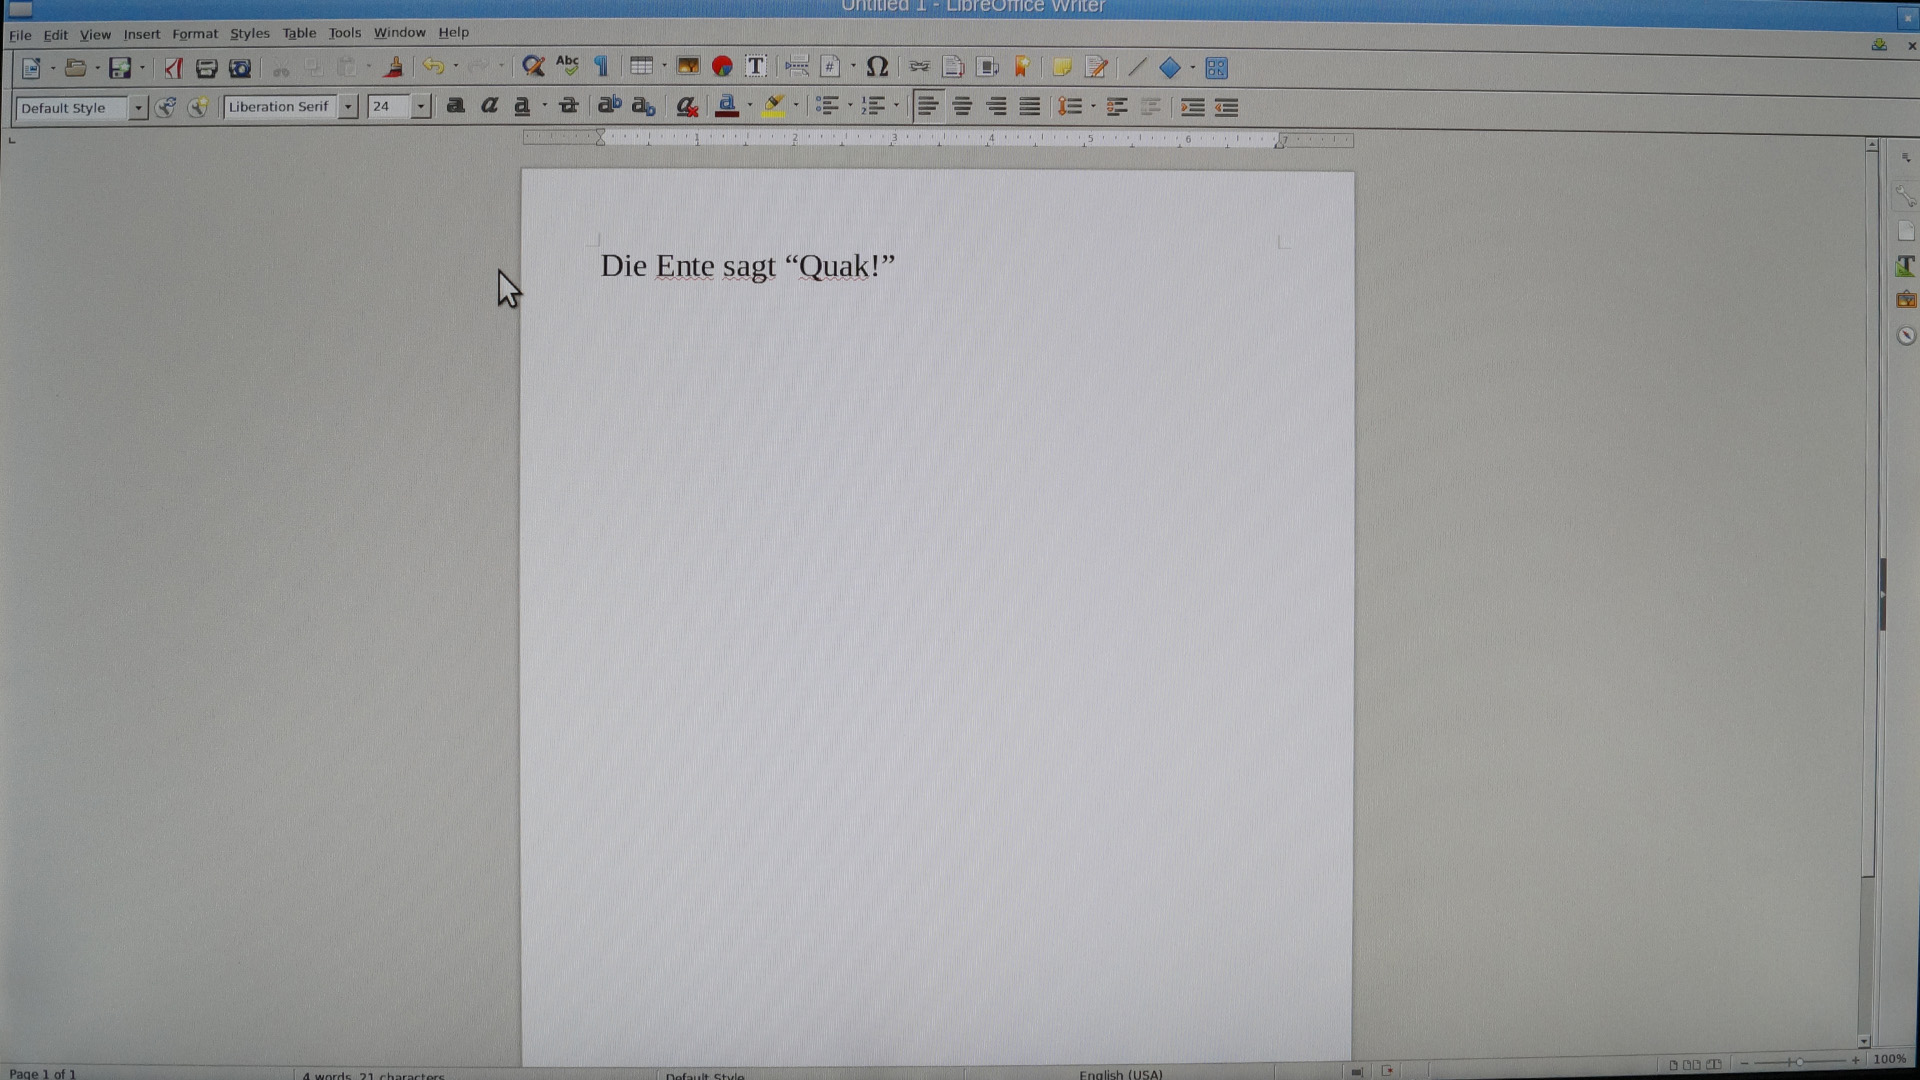Expand the font size 24 dropdown
This screenshot has width=1920, height=1080.
click(x=421, y=107)
